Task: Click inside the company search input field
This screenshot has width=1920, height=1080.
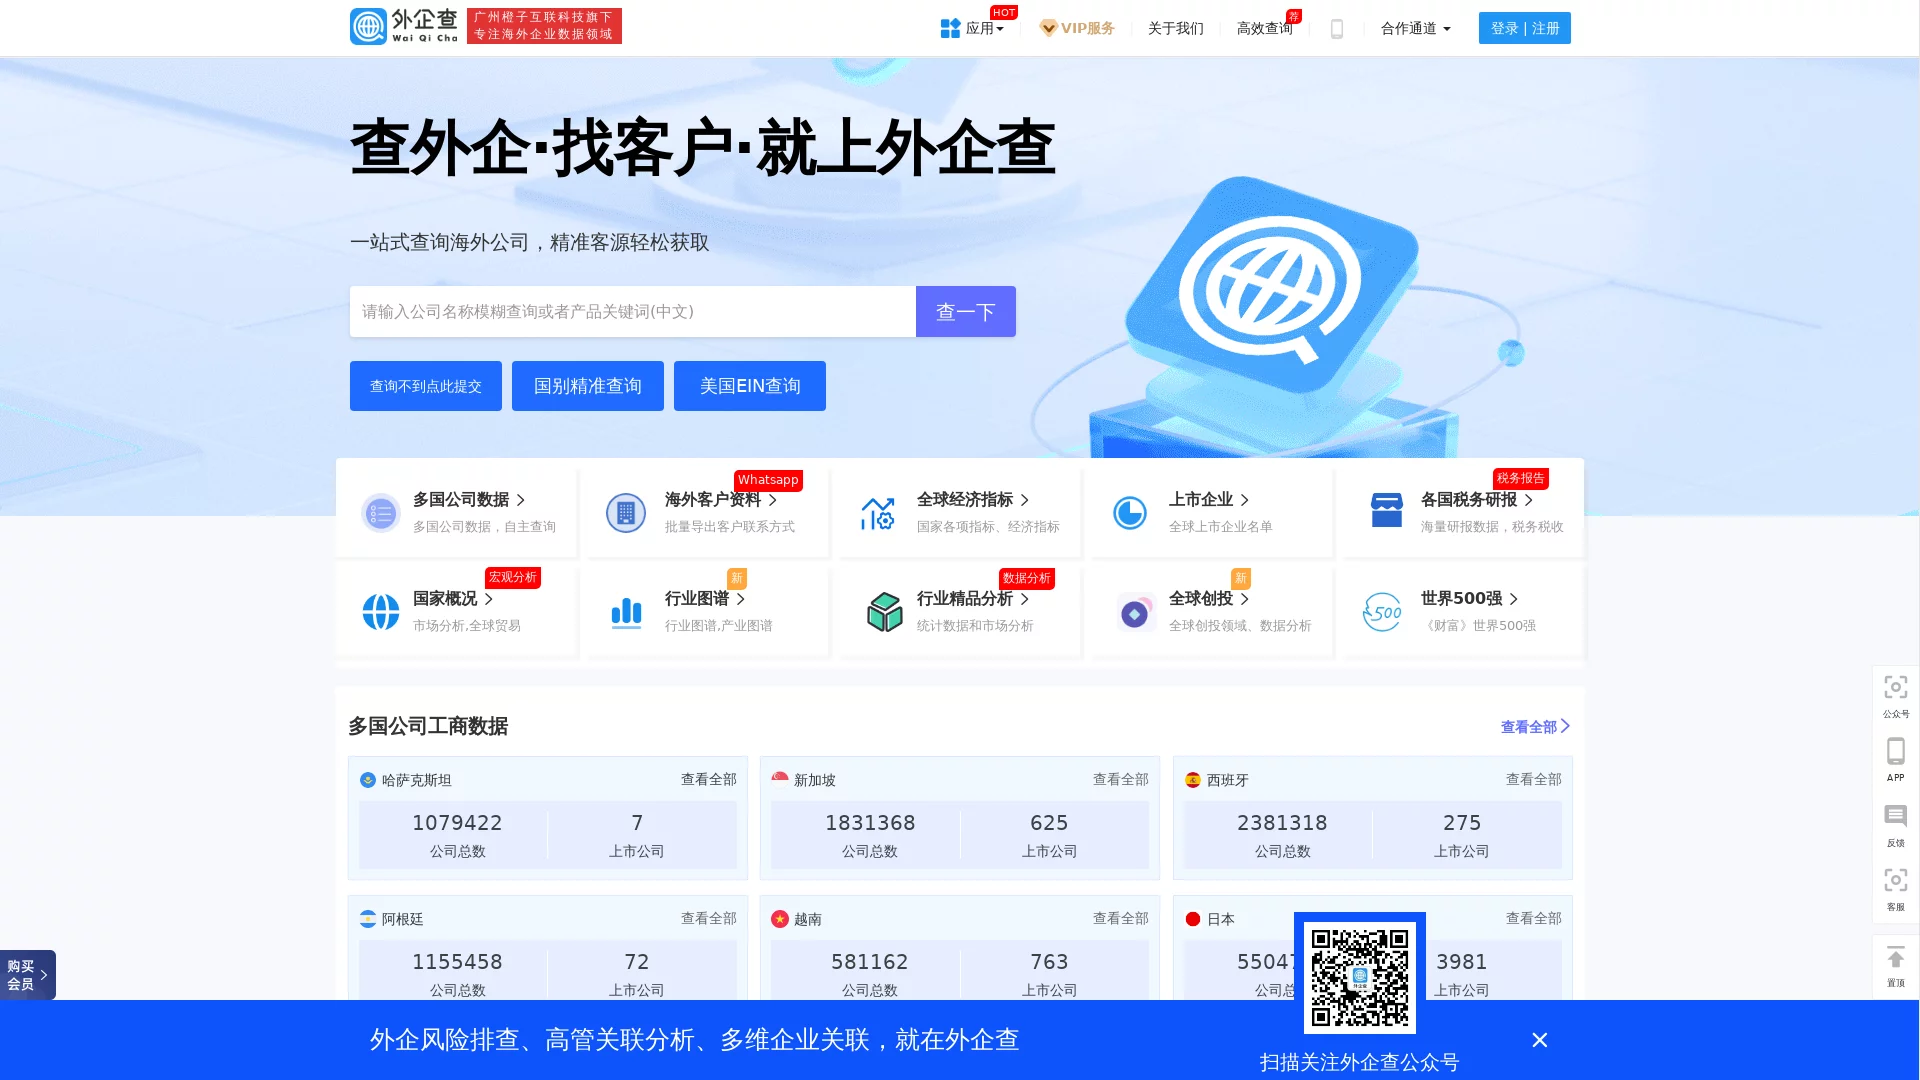Action: click(x=630, y=311)
